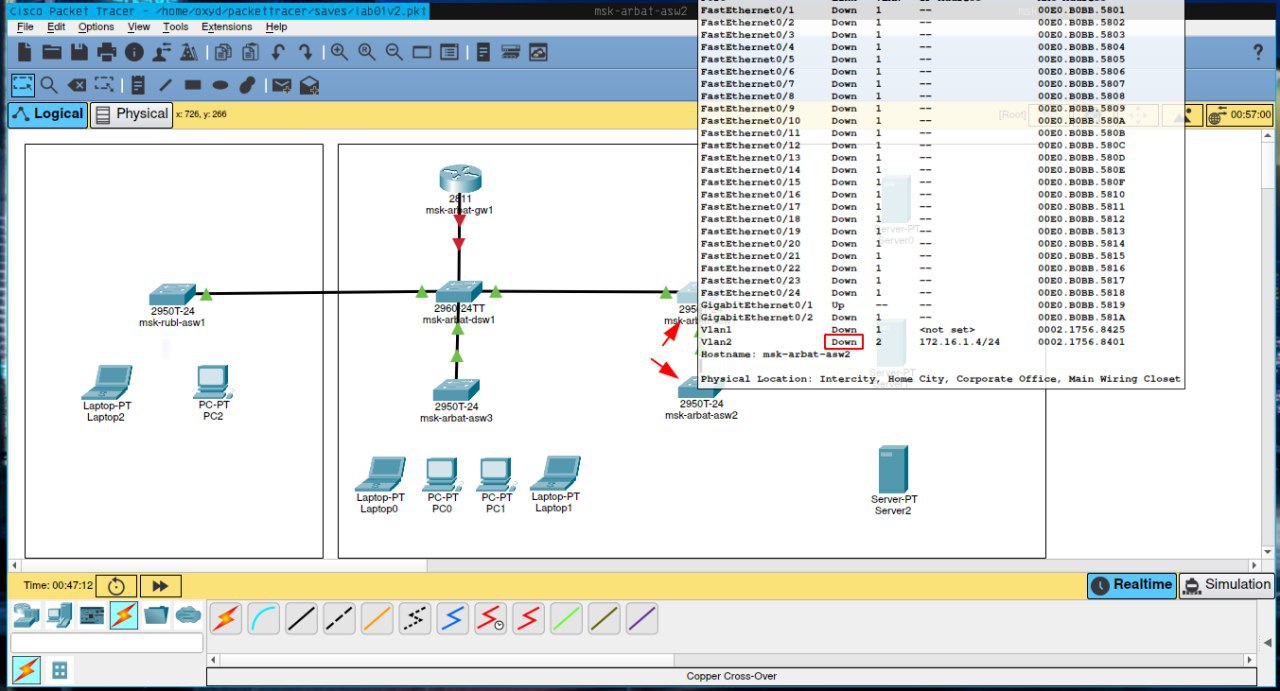Reset zoom level icon
Image resolution: width=1280 pixels, height=691 pixels.
pos(367,52)
